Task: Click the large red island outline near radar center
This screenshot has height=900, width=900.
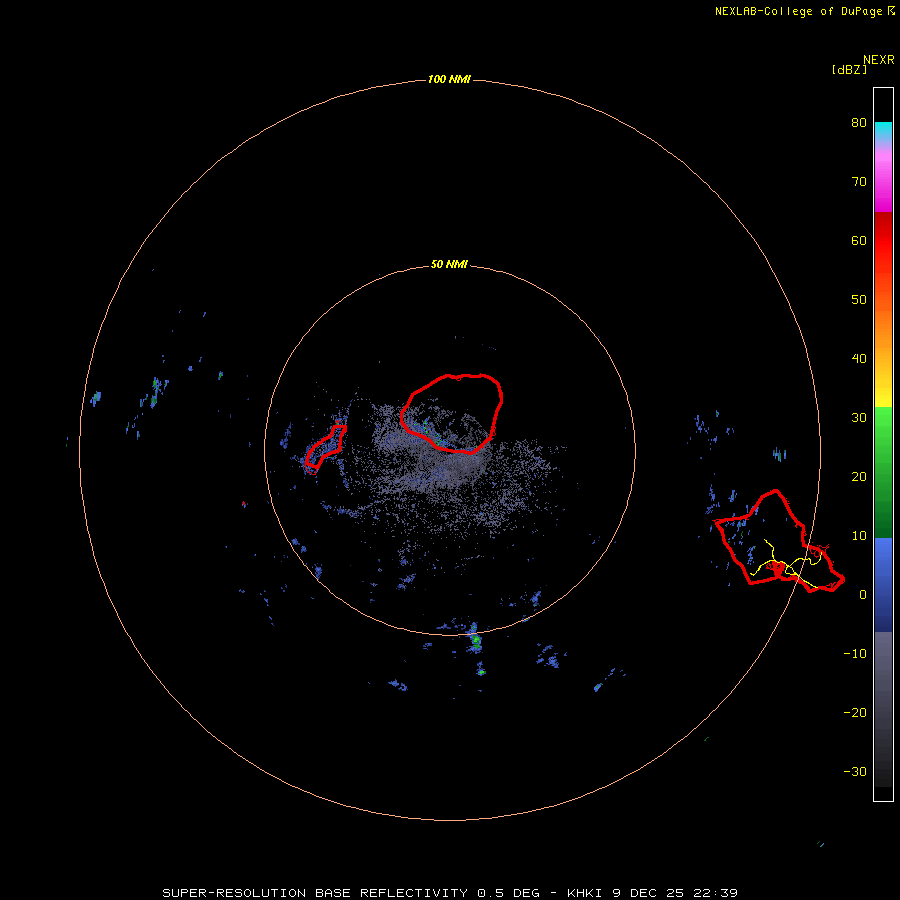Action: coord(452,414)
